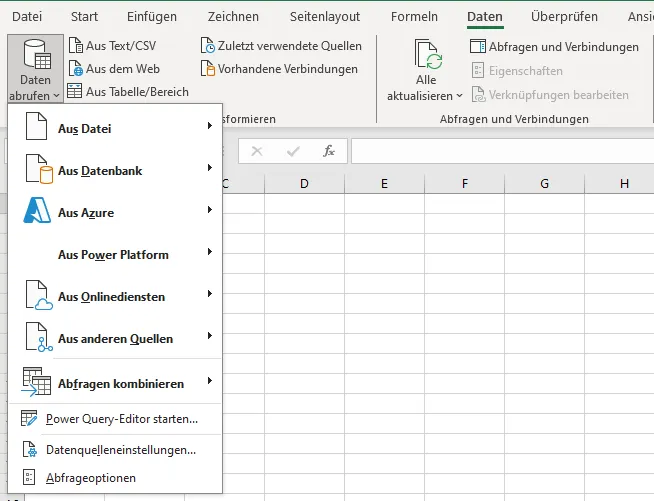
Task: Expand the Aus anderen Quellen submenu arrow
Action: [210, 335]
